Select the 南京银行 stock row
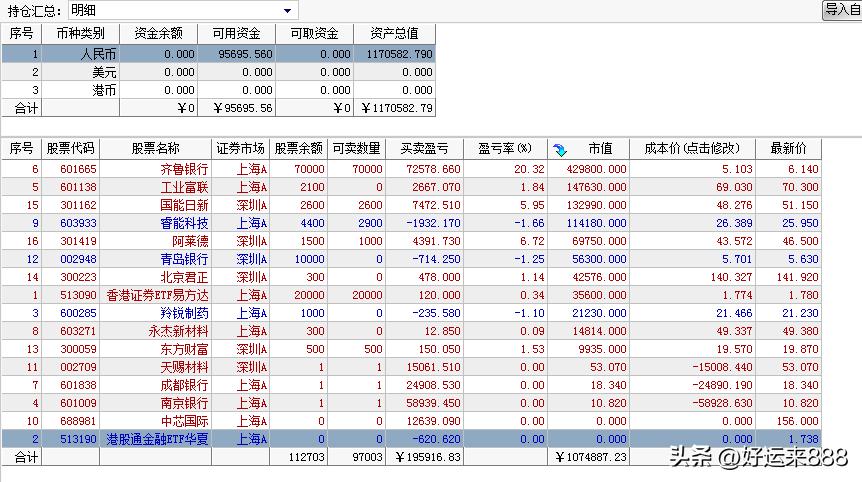This screenshot has height=482, width=862. pyautogui.click(x=411, y=403)
